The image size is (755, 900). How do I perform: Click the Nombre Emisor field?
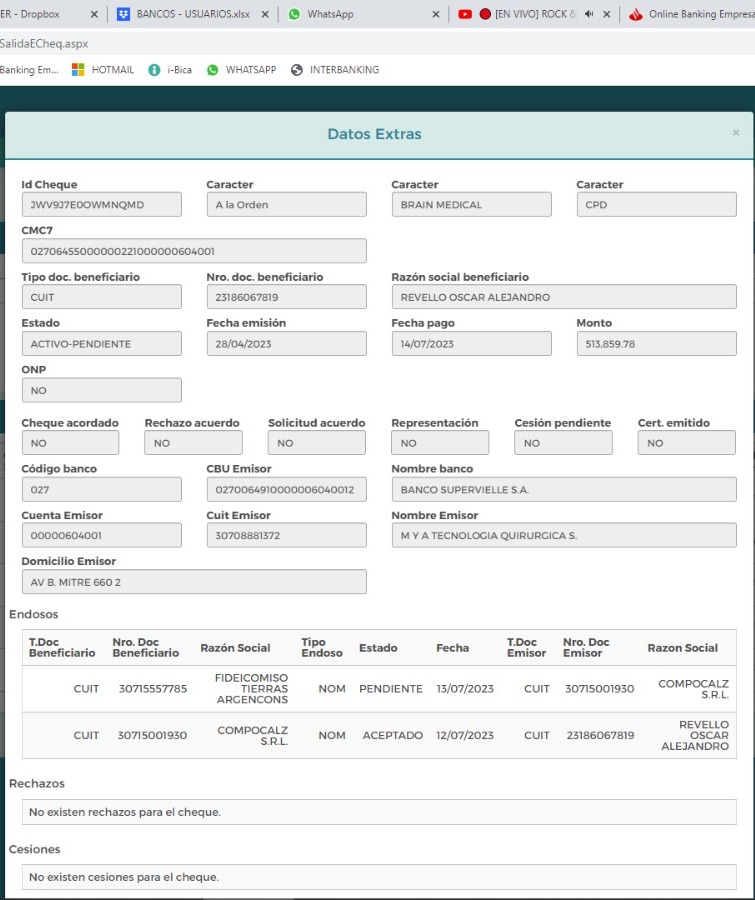pos(564,536)
